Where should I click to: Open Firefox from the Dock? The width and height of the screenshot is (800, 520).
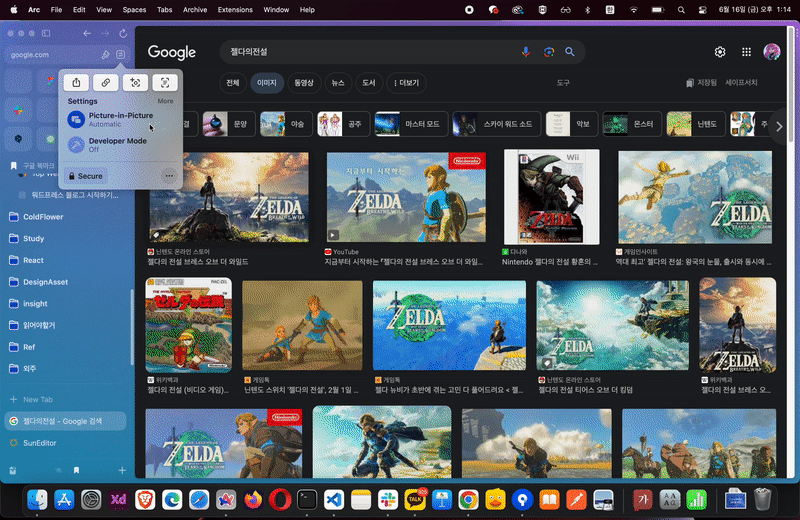(x=253, y=500)
